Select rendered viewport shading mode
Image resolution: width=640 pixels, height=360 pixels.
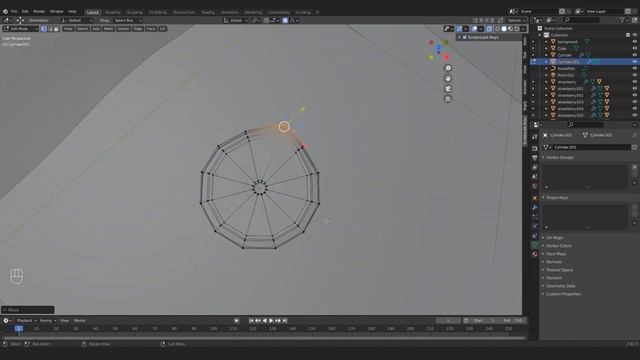click(x=517, y=29)
